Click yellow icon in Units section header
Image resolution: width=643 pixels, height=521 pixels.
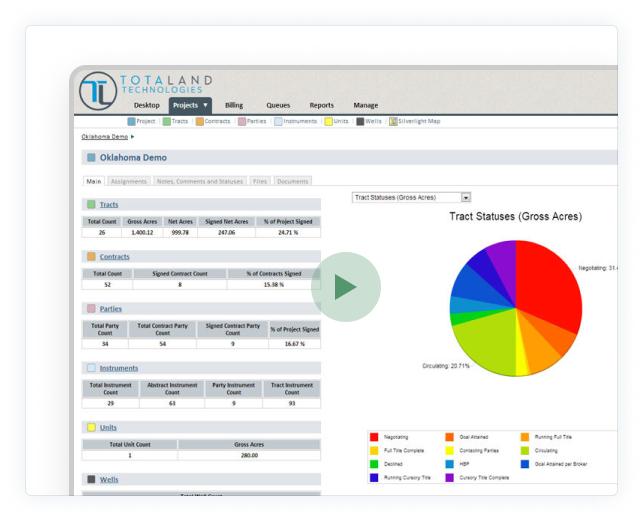91,427
